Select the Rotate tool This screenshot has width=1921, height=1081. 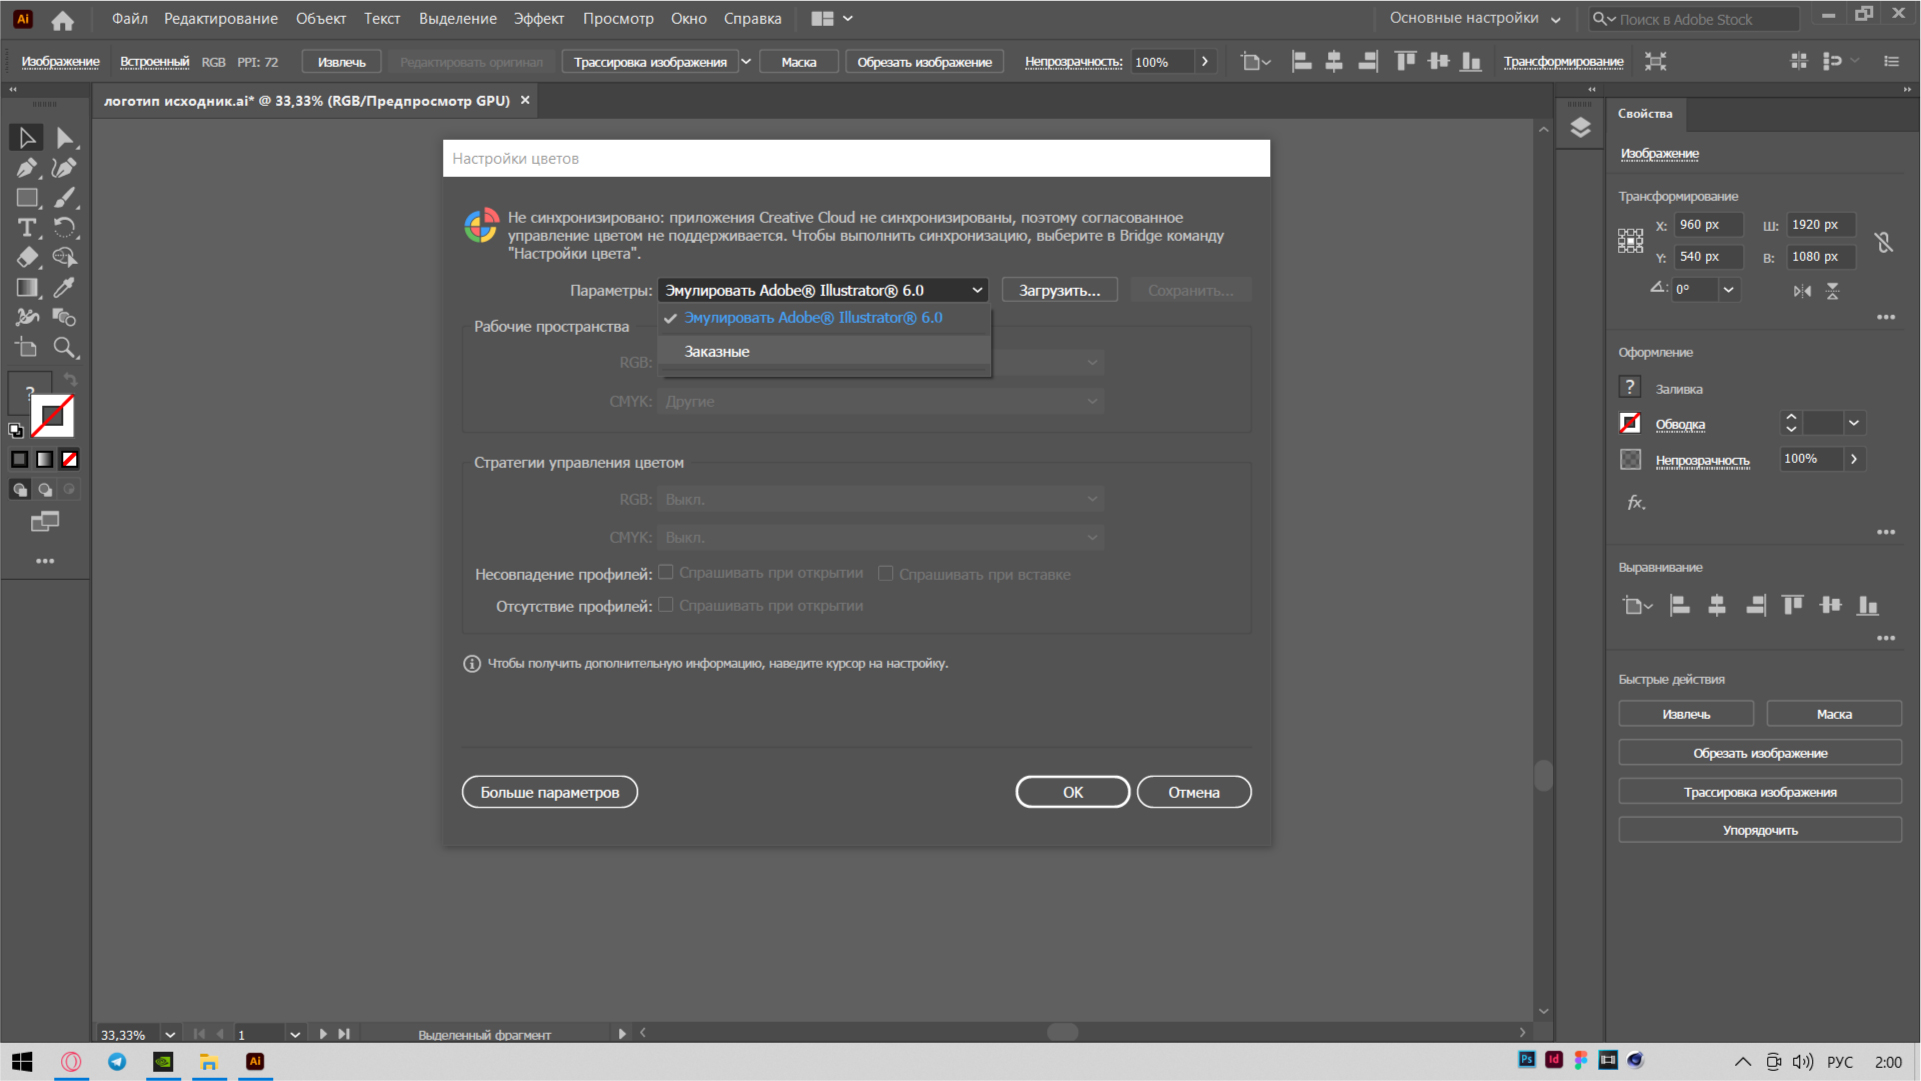pos(65,228)
